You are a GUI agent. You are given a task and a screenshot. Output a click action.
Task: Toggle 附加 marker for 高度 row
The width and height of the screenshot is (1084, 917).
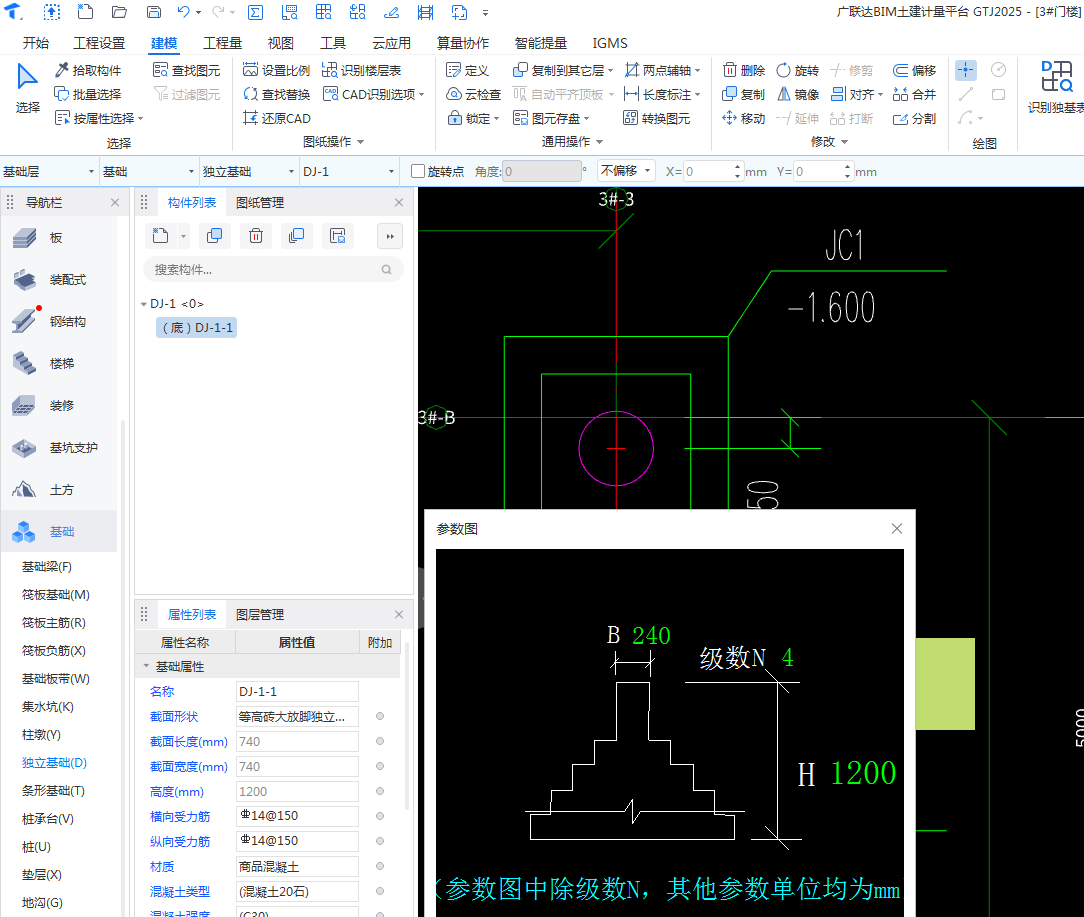[380, 791]
